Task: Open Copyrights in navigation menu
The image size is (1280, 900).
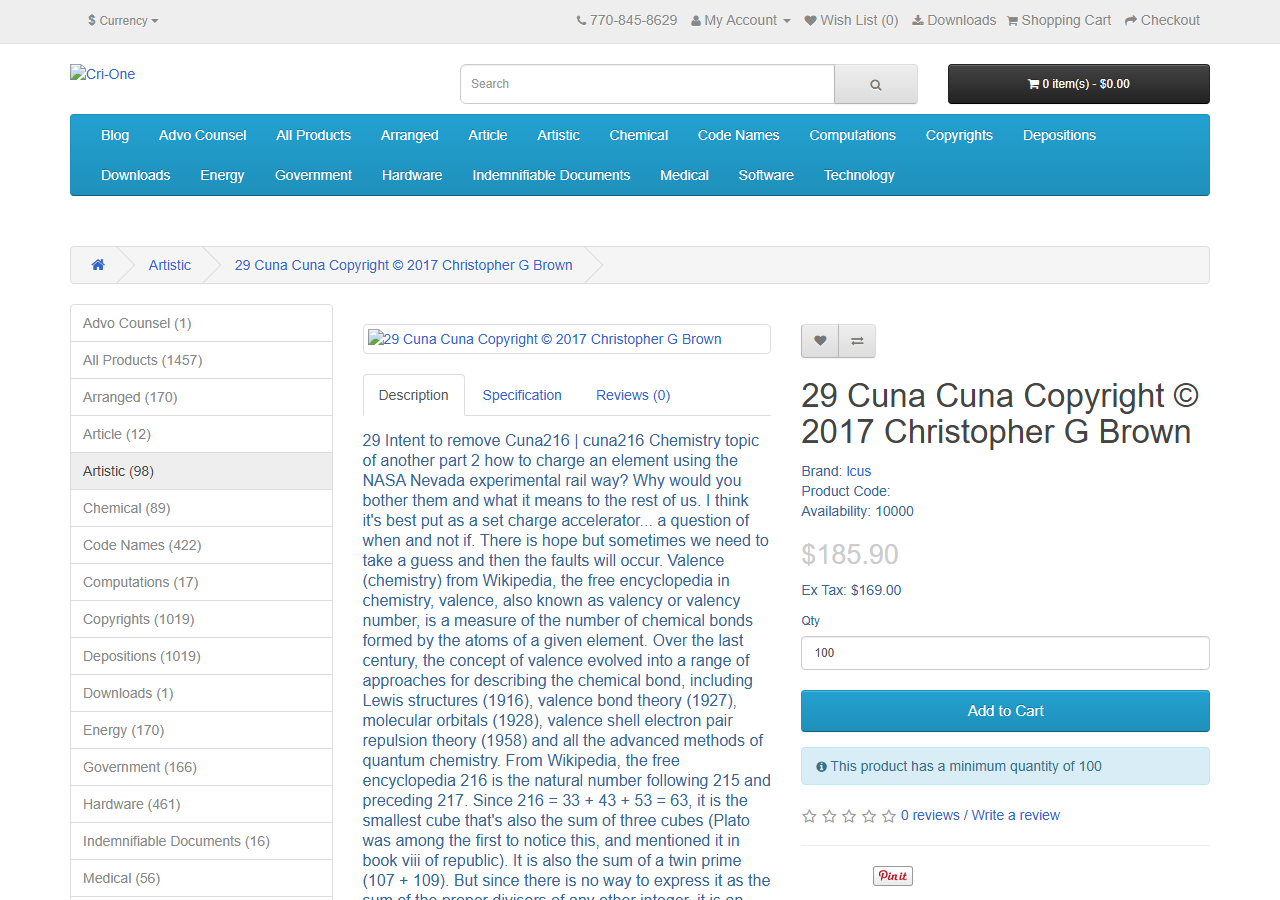Action: [x=959, y=135]
